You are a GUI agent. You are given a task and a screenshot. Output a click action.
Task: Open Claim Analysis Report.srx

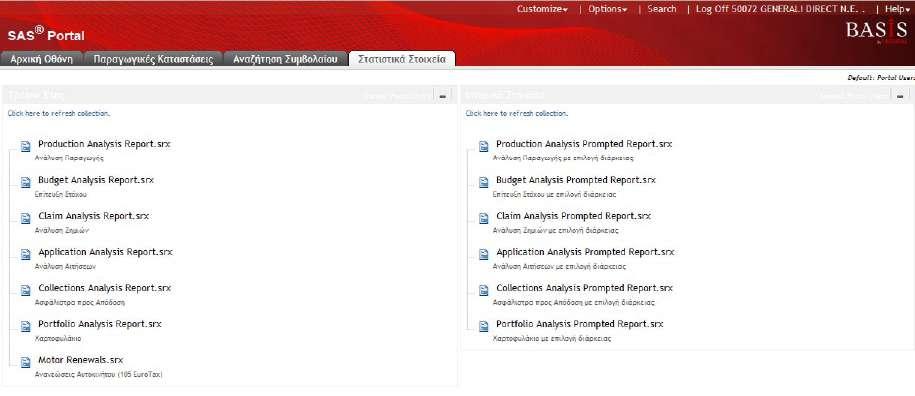(94, 216)
